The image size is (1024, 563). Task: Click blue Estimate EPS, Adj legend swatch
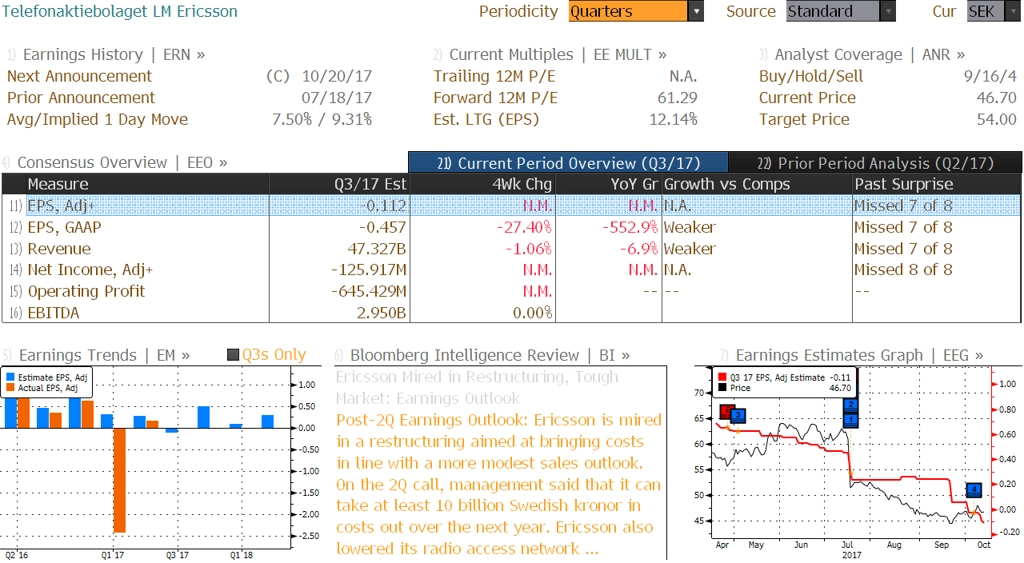(10, 378)
